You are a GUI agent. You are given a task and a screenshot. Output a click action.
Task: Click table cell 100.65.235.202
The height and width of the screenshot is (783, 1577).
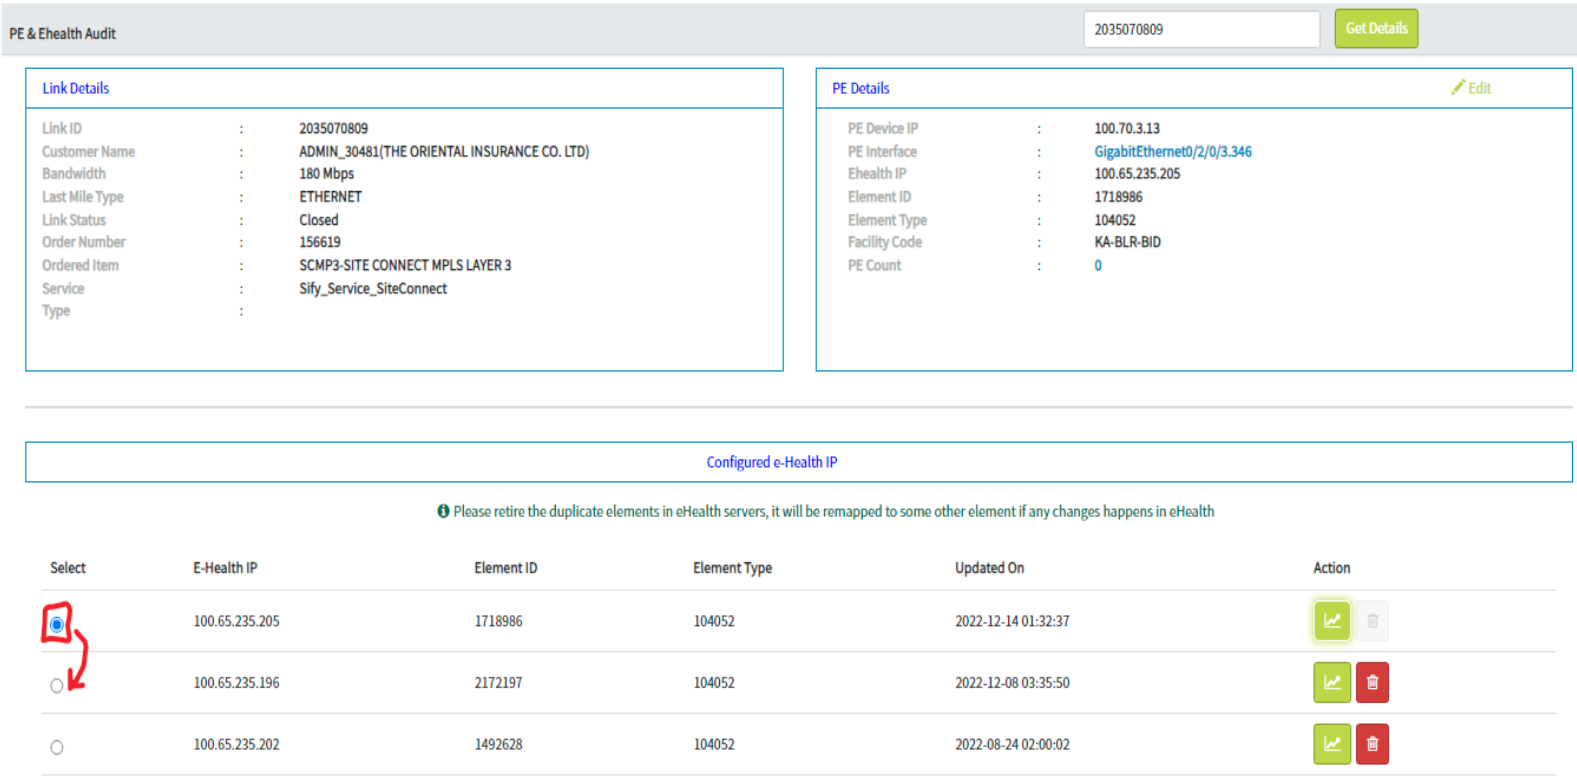(237, 745)
